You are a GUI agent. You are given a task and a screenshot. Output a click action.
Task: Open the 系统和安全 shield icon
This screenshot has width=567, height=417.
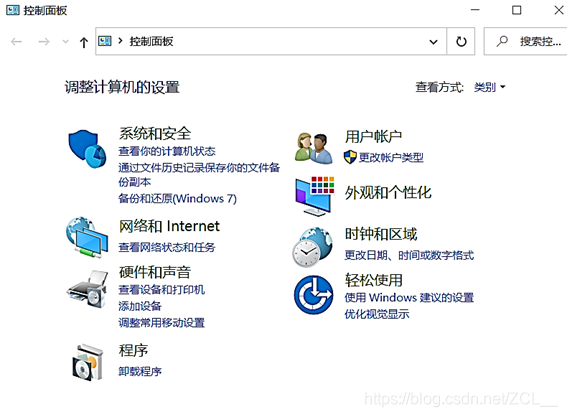tap(87, 149)
